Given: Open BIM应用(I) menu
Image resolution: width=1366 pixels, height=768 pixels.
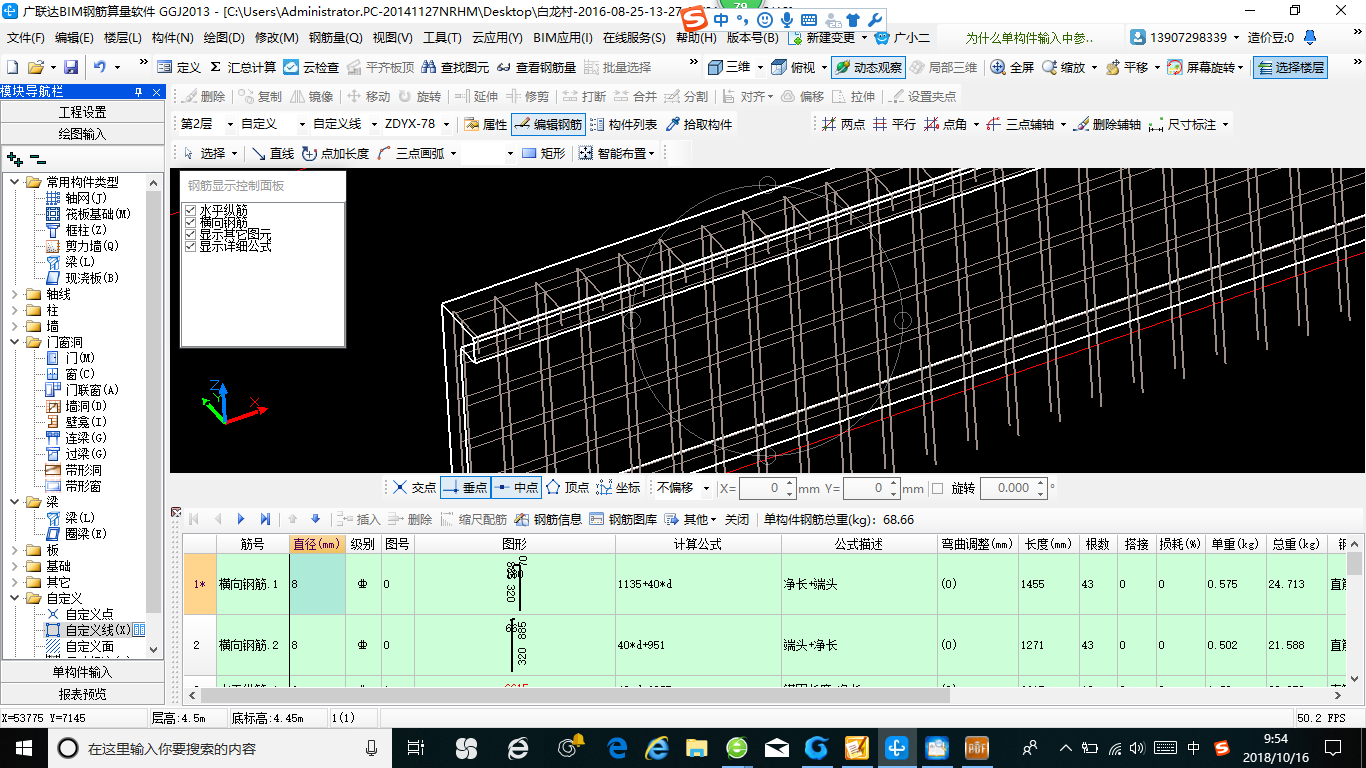Looking at the screenshot, I should click(562, 38).
